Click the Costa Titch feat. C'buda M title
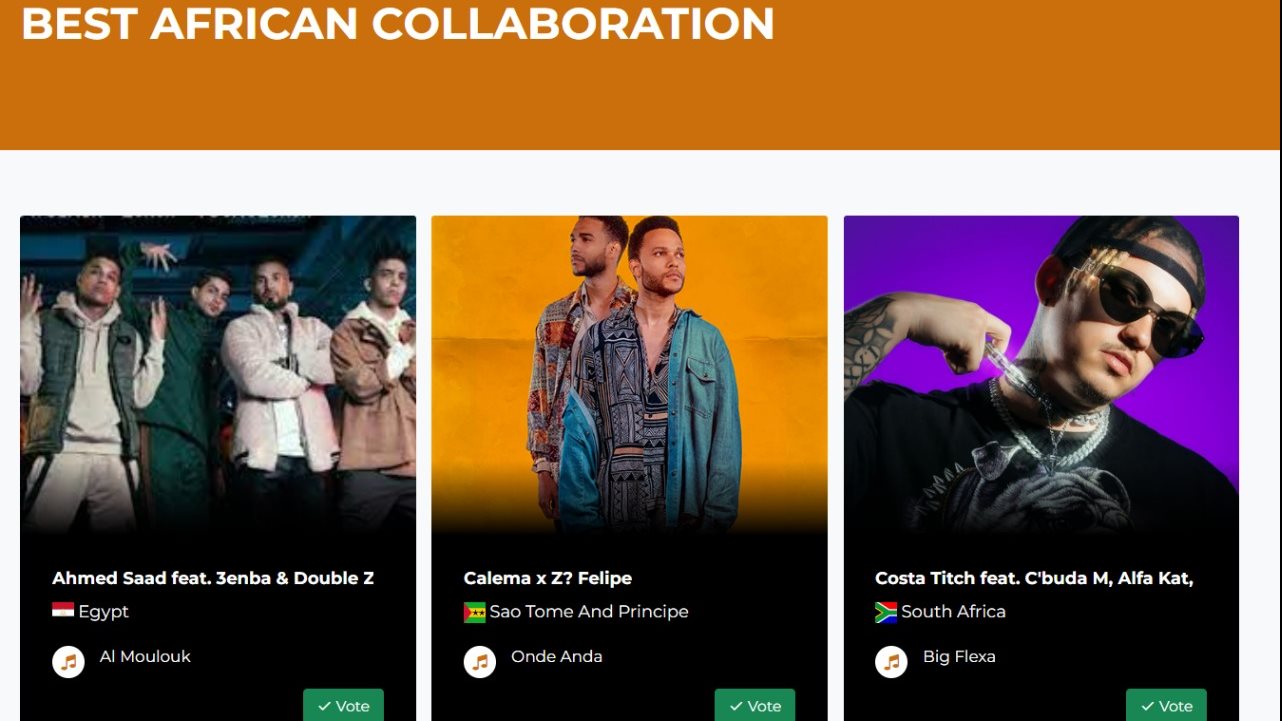The image size is (1282, 721). coord(1034,578)
